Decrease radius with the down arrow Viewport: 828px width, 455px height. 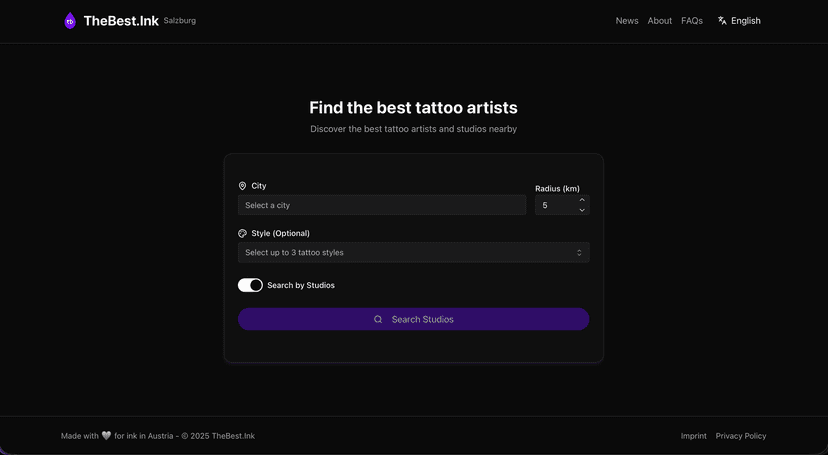pyautogui.click(x=582, y=210)
